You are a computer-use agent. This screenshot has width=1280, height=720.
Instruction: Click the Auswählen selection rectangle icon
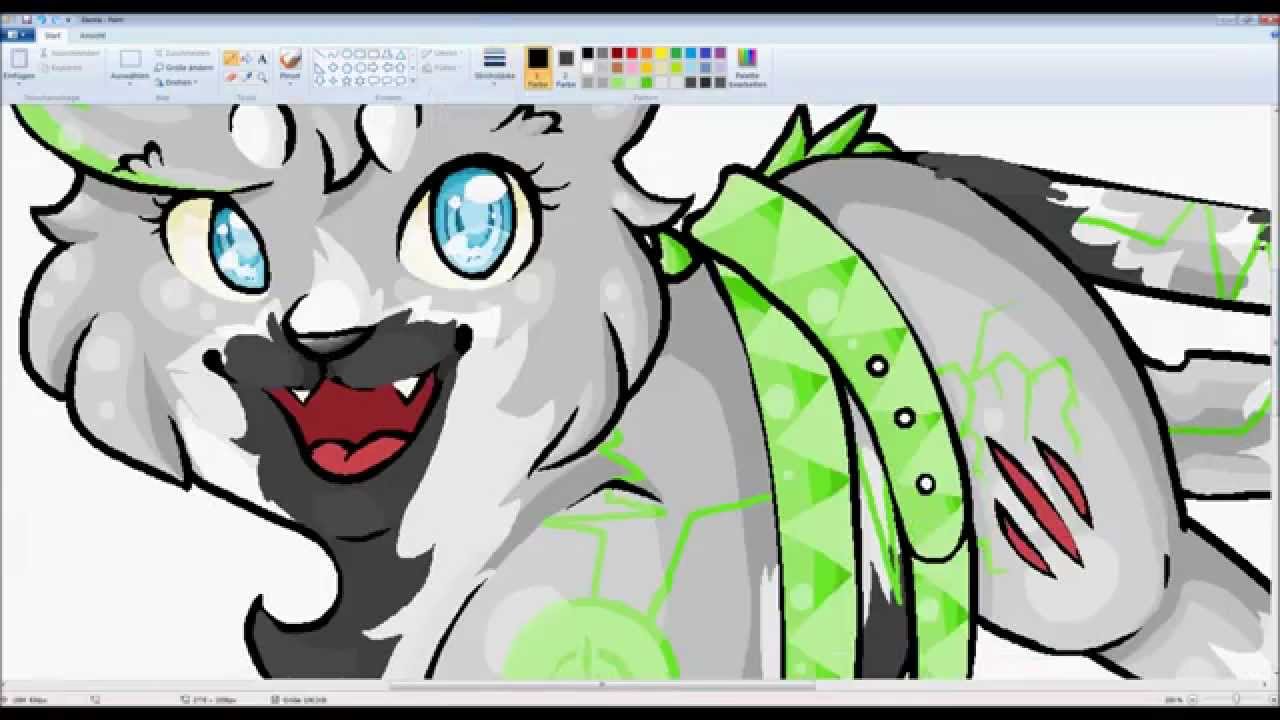coord(130,58)
